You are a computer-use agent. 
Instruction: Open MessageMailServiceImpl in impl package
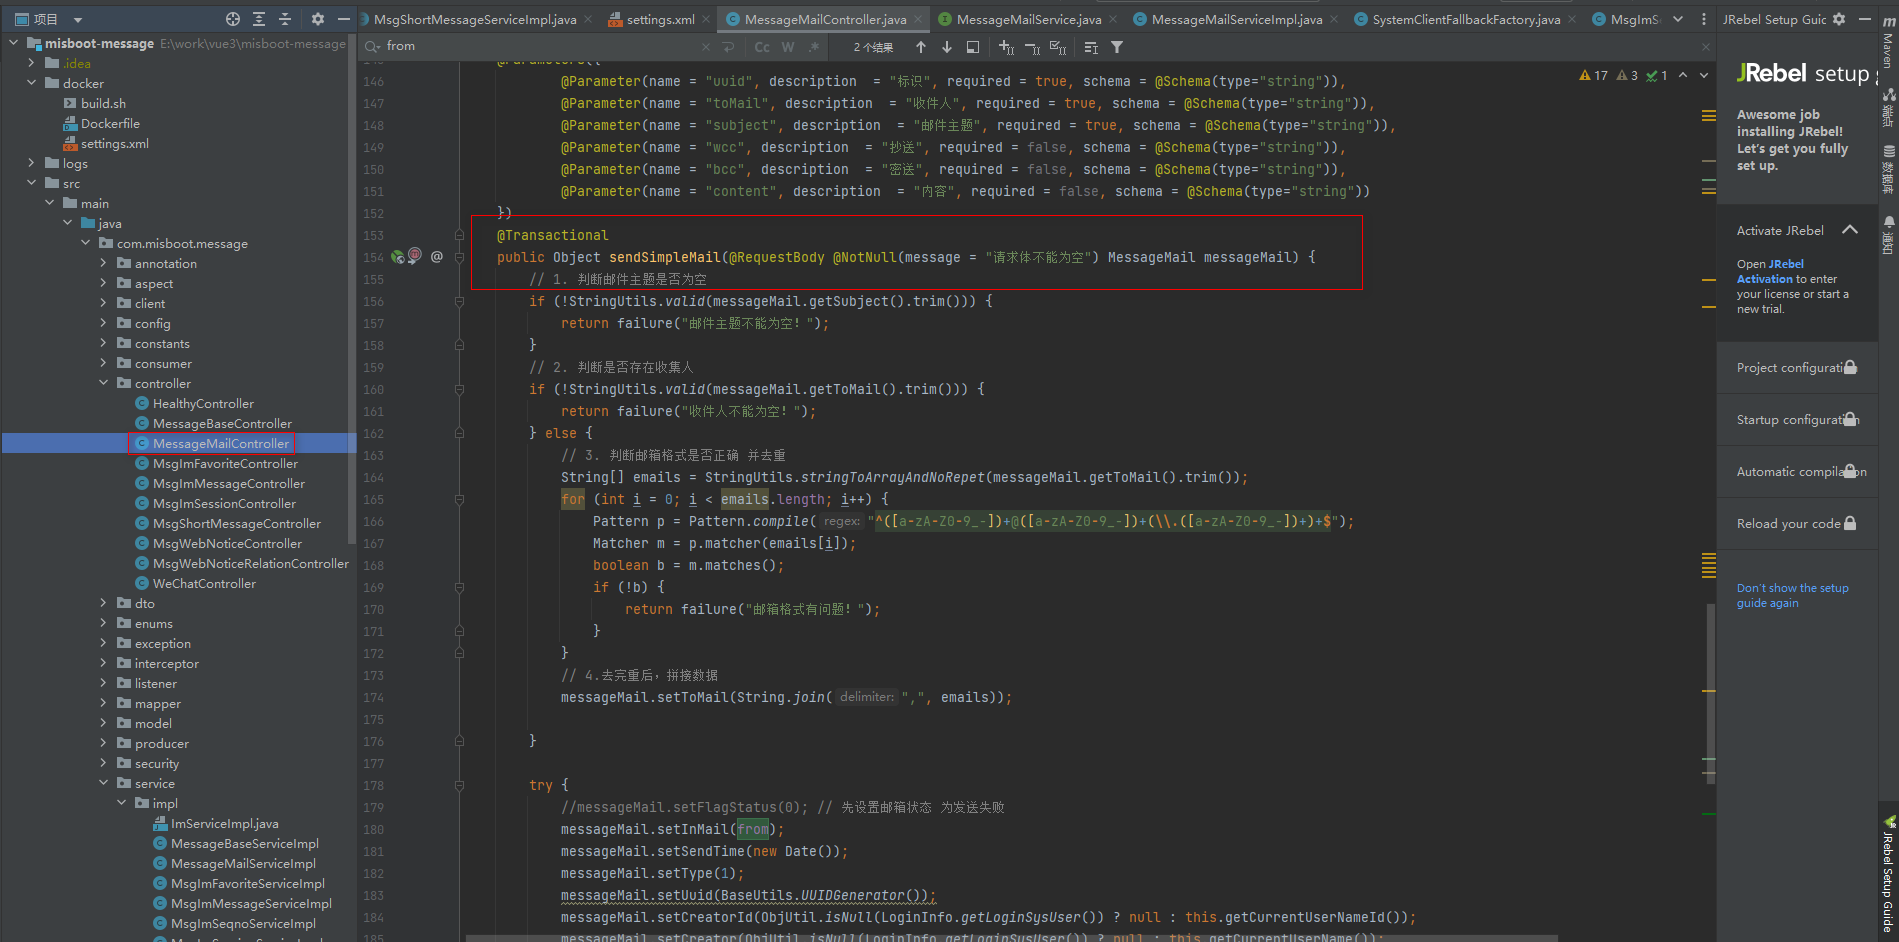point(243,863)
